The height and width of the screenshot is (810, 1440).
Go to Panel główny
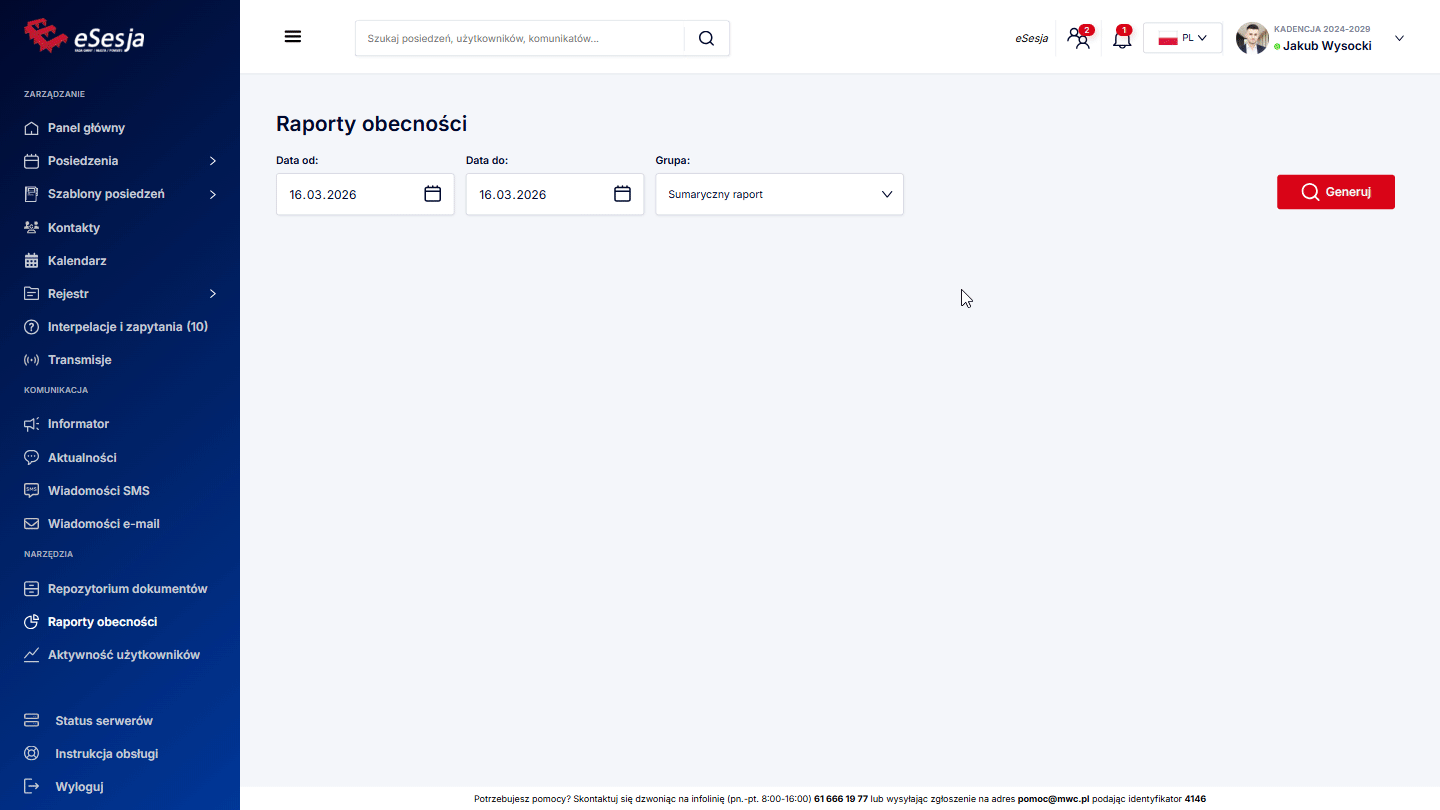[86, 128]
